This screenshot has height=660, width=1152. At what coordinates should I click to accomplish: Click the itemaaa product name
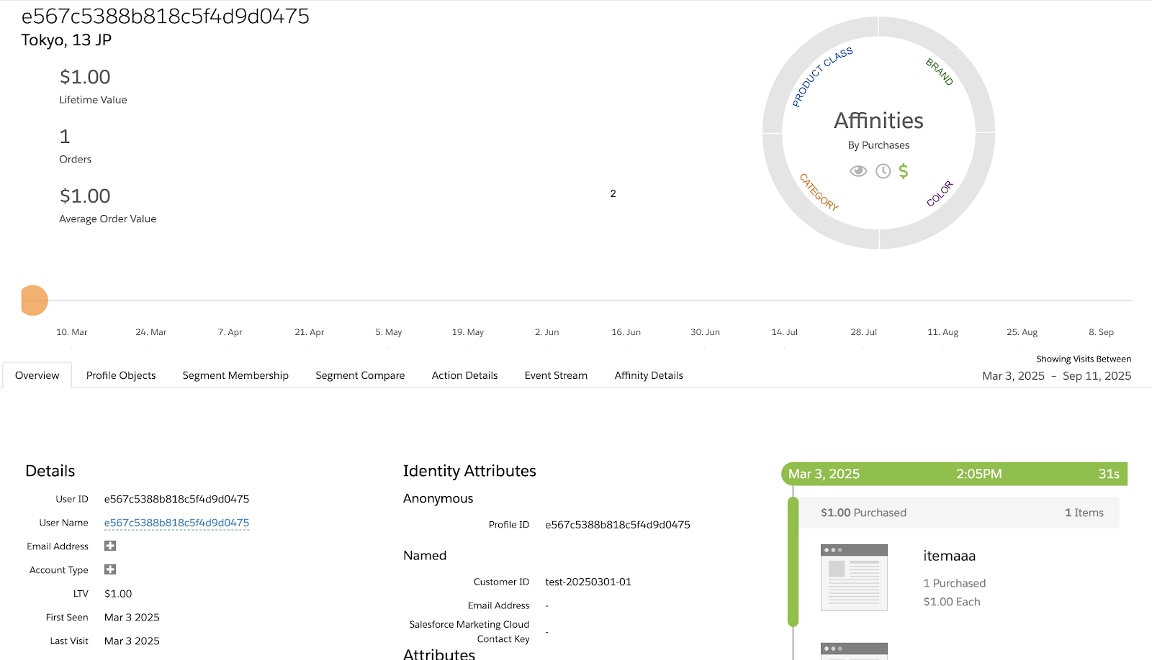(x=949, y=555)
